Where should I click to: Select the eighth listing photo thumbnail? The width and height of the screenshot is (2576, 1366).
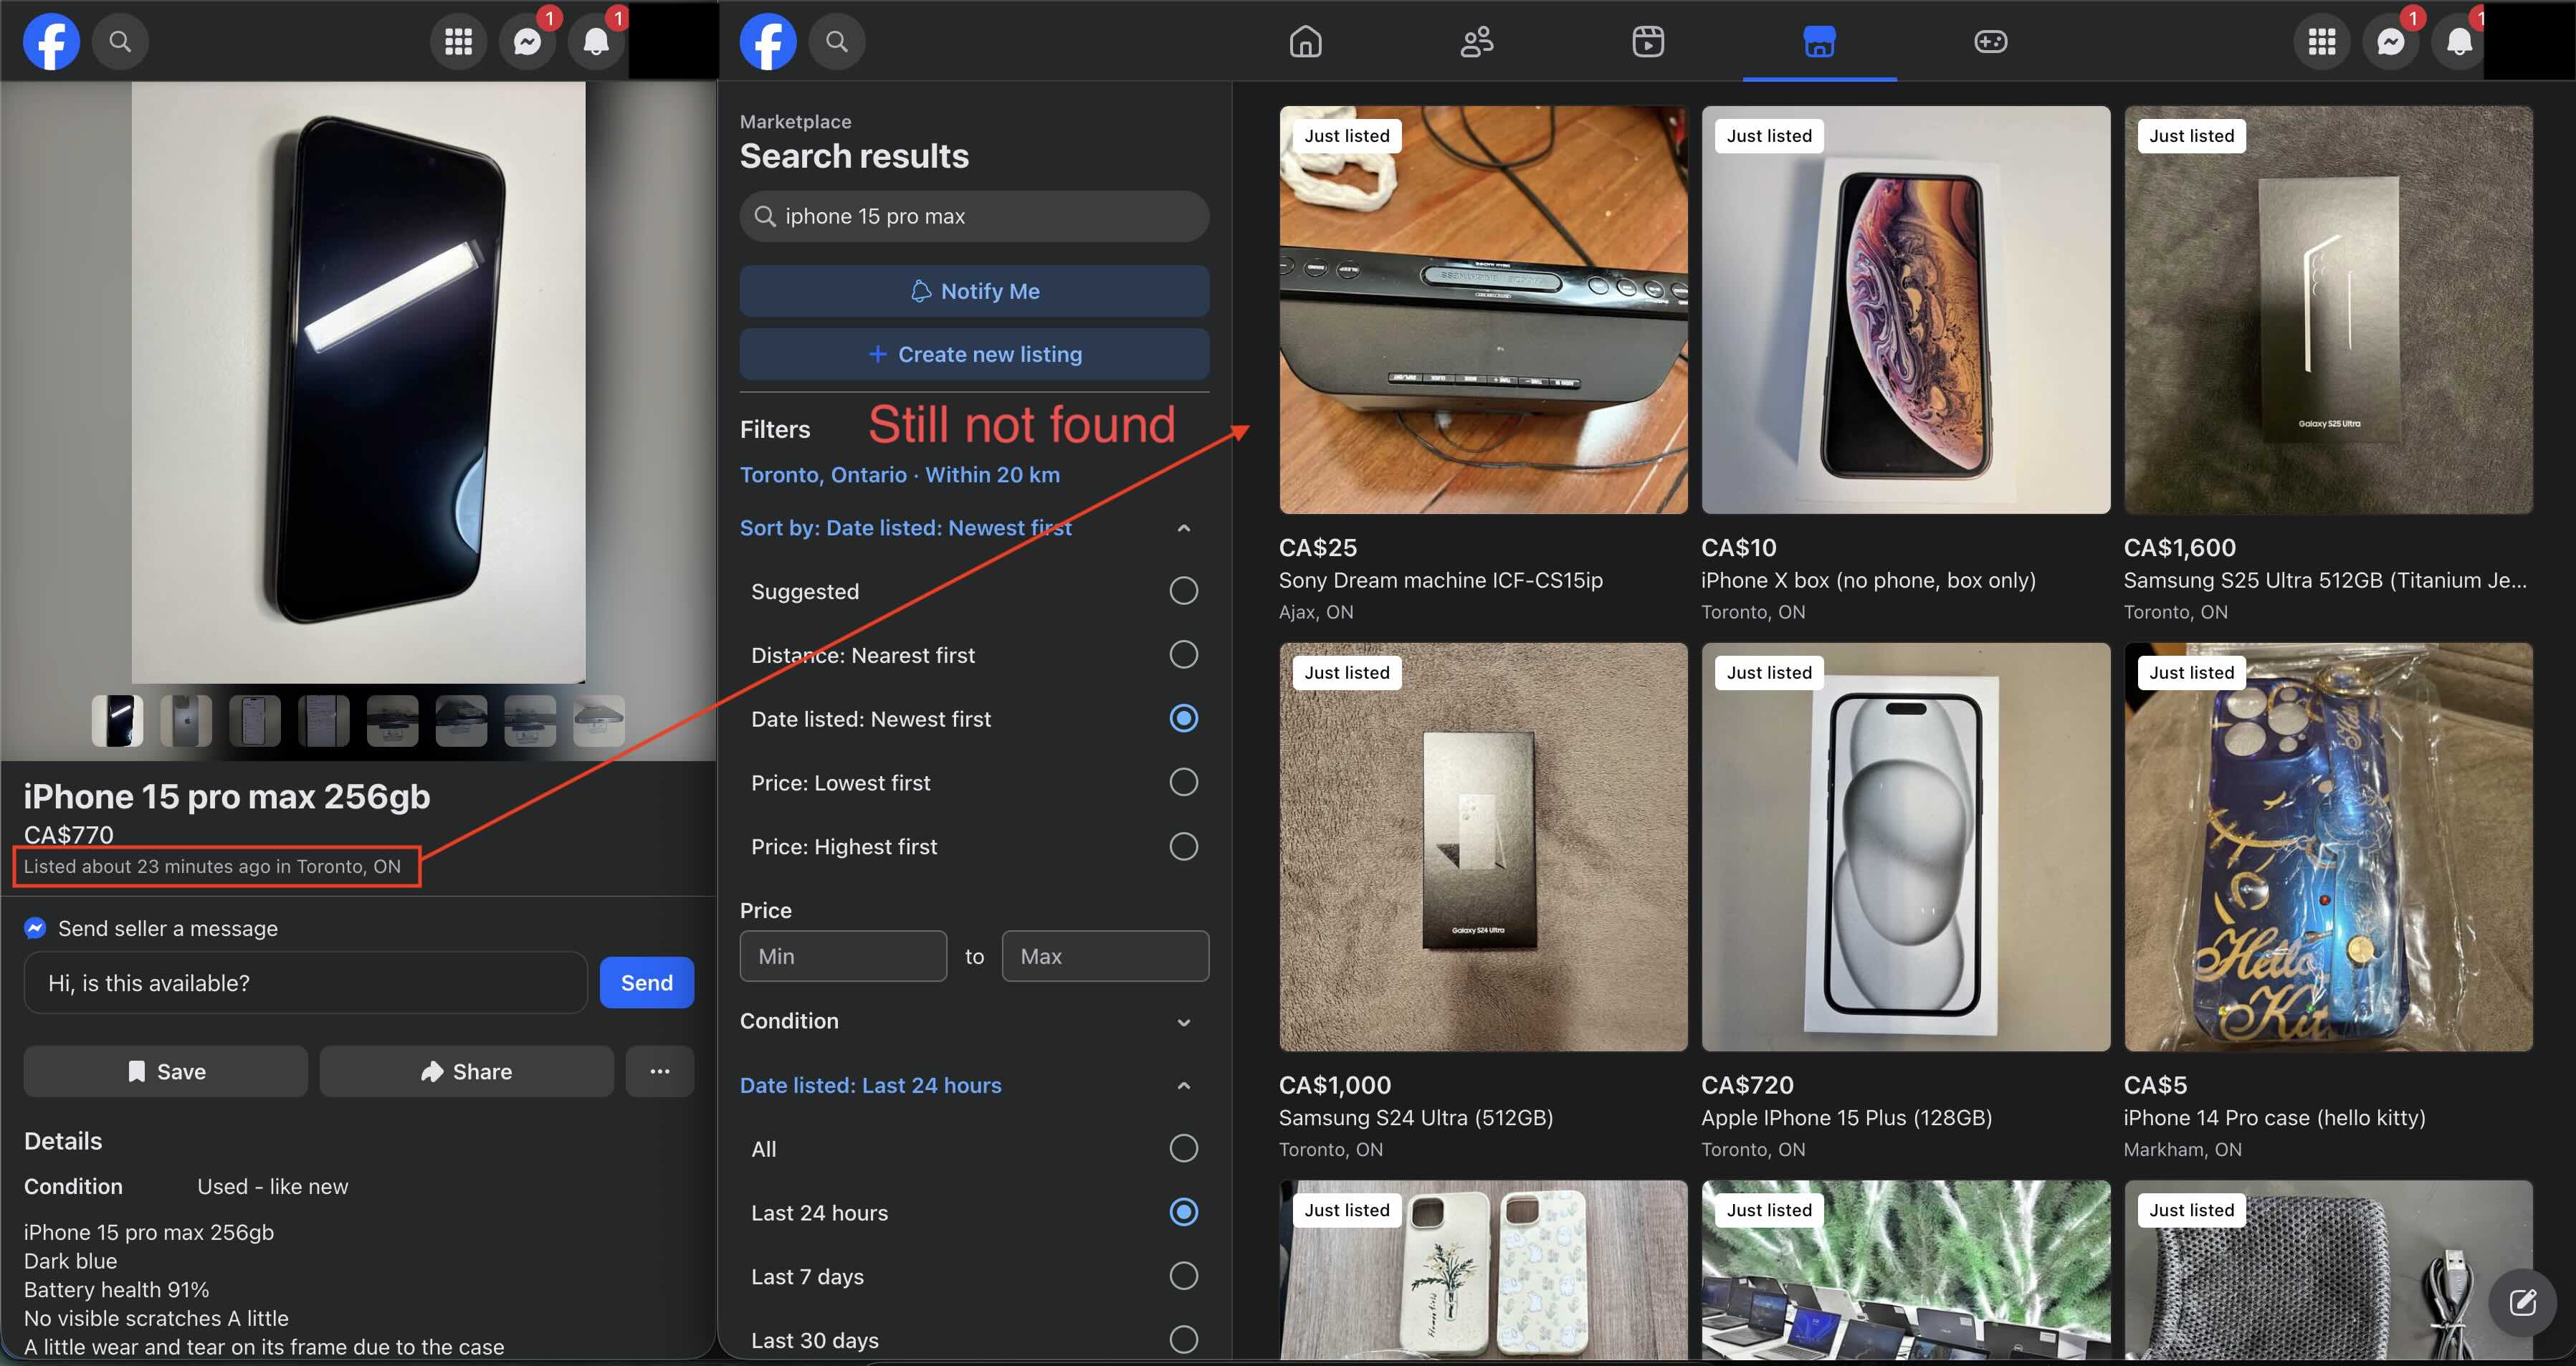599,721
